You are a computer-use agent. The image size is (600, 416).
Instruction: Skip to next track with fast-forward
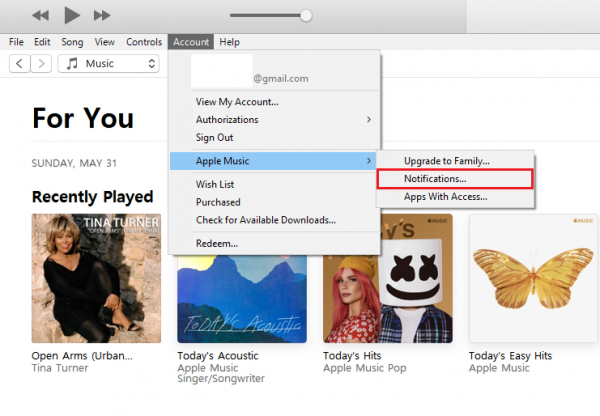[102, 15]
